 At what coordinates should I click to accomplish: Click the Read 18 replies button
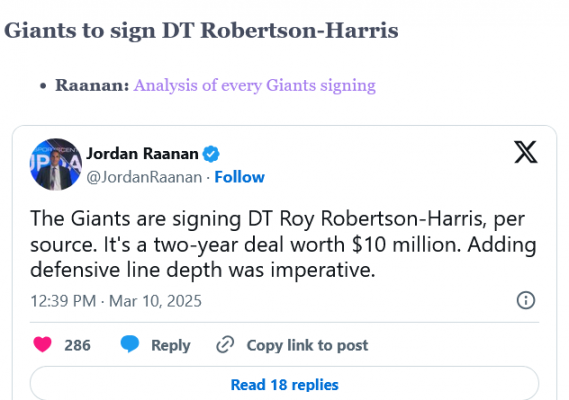coord(284,384)
